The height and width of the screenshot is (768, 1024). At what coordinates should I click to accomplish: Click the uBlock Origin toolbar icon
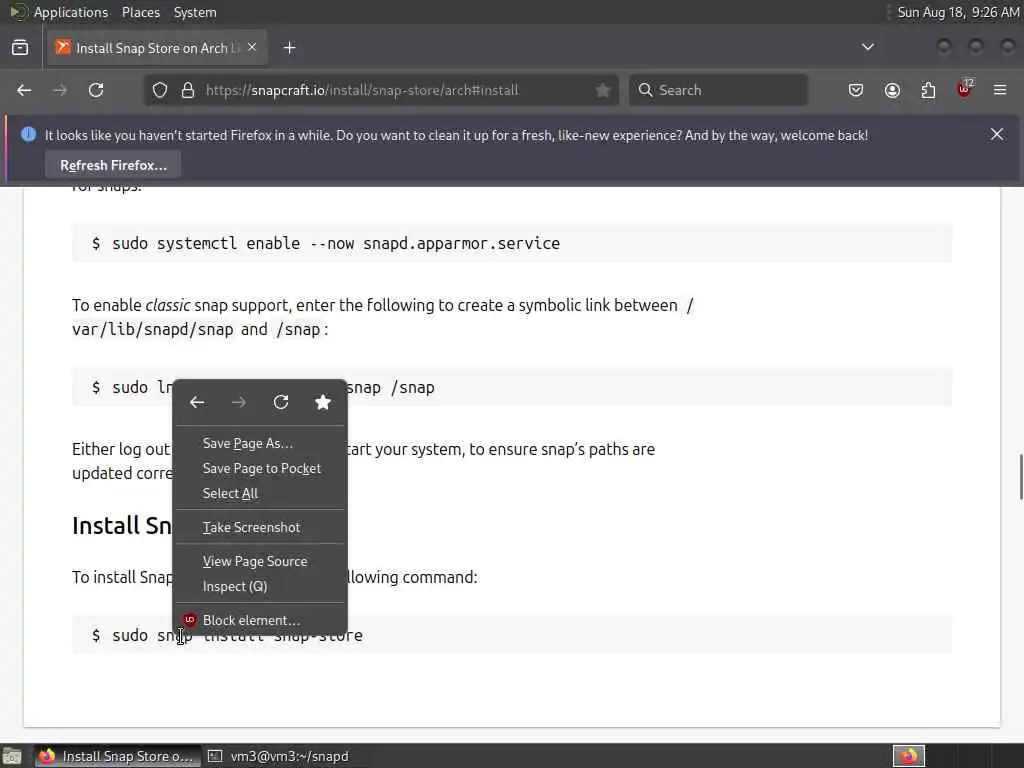pyautogui.click(x=965, y=89)
